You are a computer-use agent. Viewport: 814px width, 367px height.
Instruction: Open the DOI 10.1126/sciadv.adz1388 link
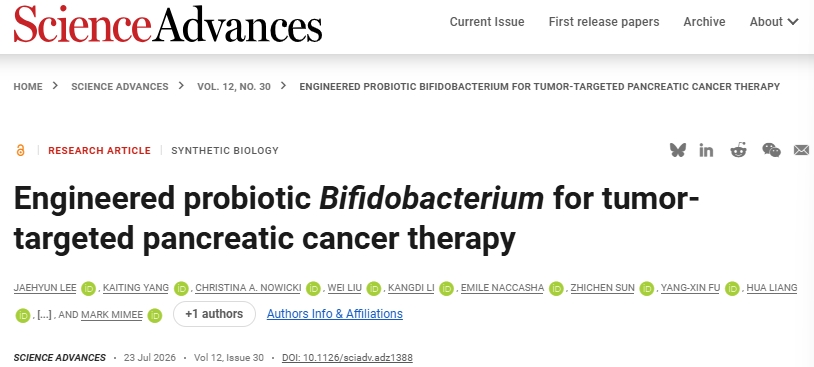point(347,358)
